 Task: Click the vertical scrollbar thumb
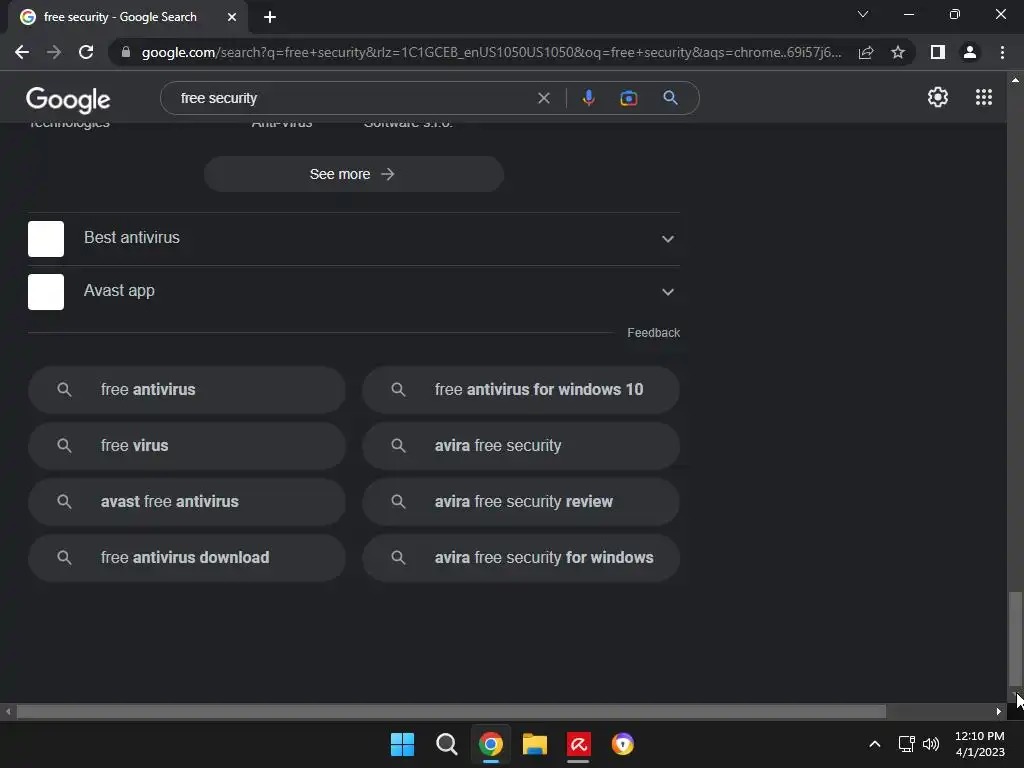click(x=1015, y=638)
